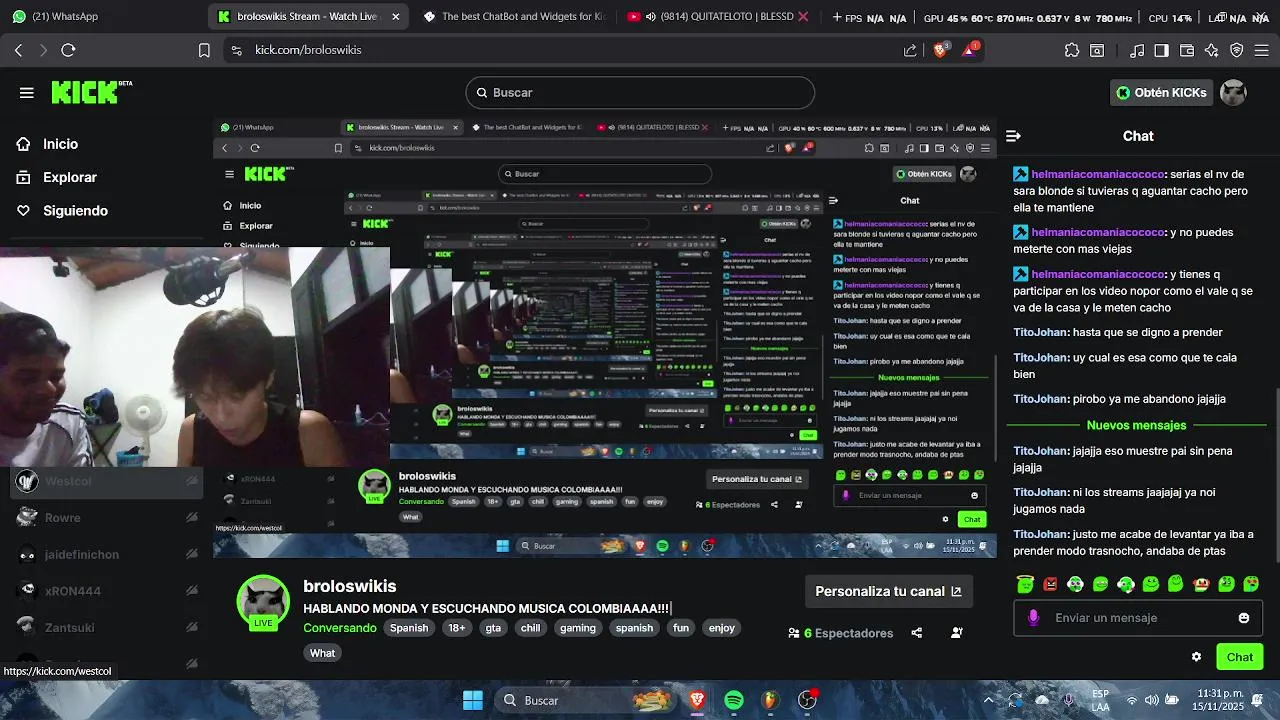Select the enjoy tag
This screenshot has height=720, width=1280.
pos(722,628)
